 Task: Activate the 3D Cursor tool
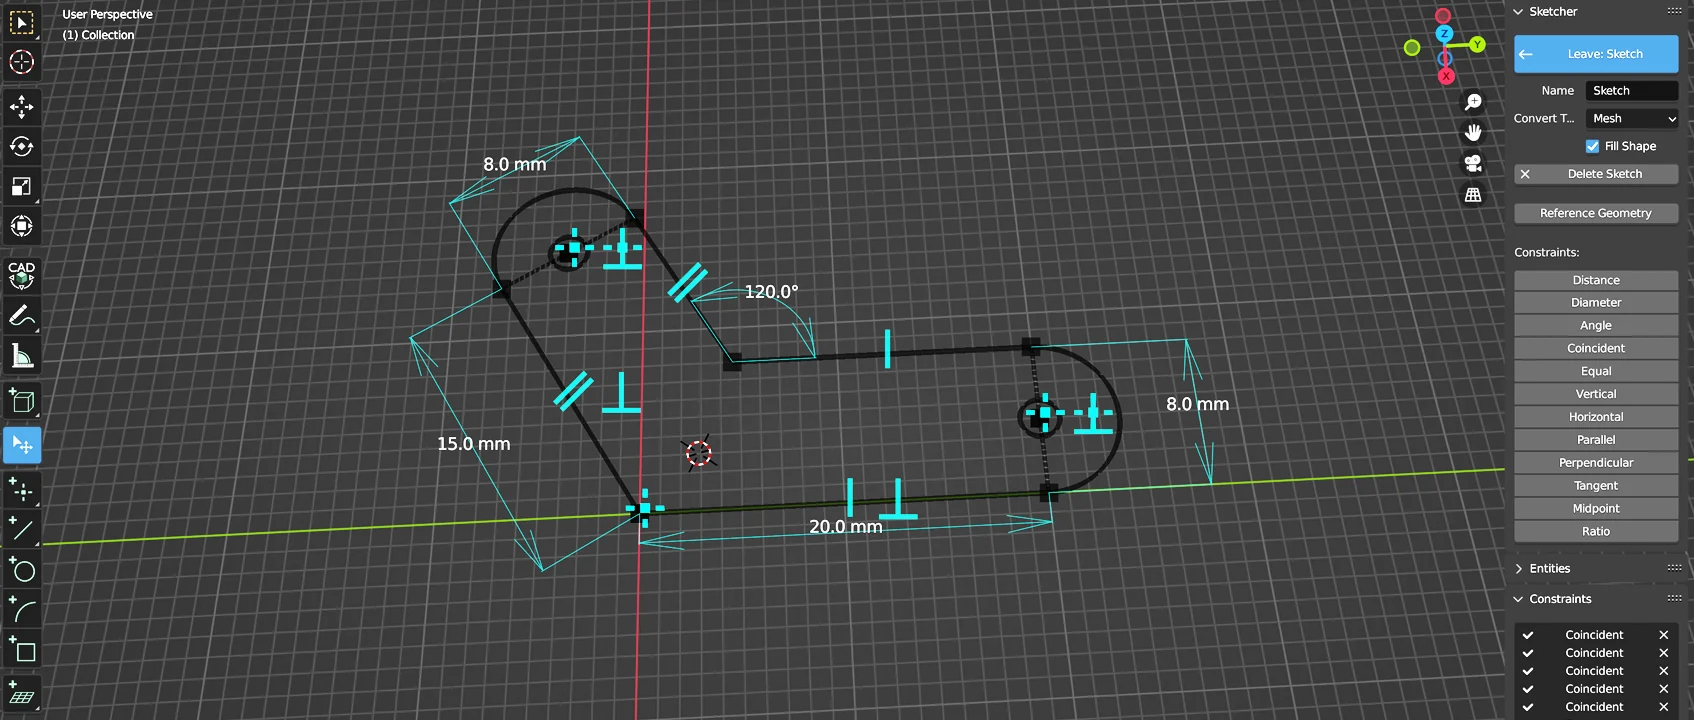[21, 62]
